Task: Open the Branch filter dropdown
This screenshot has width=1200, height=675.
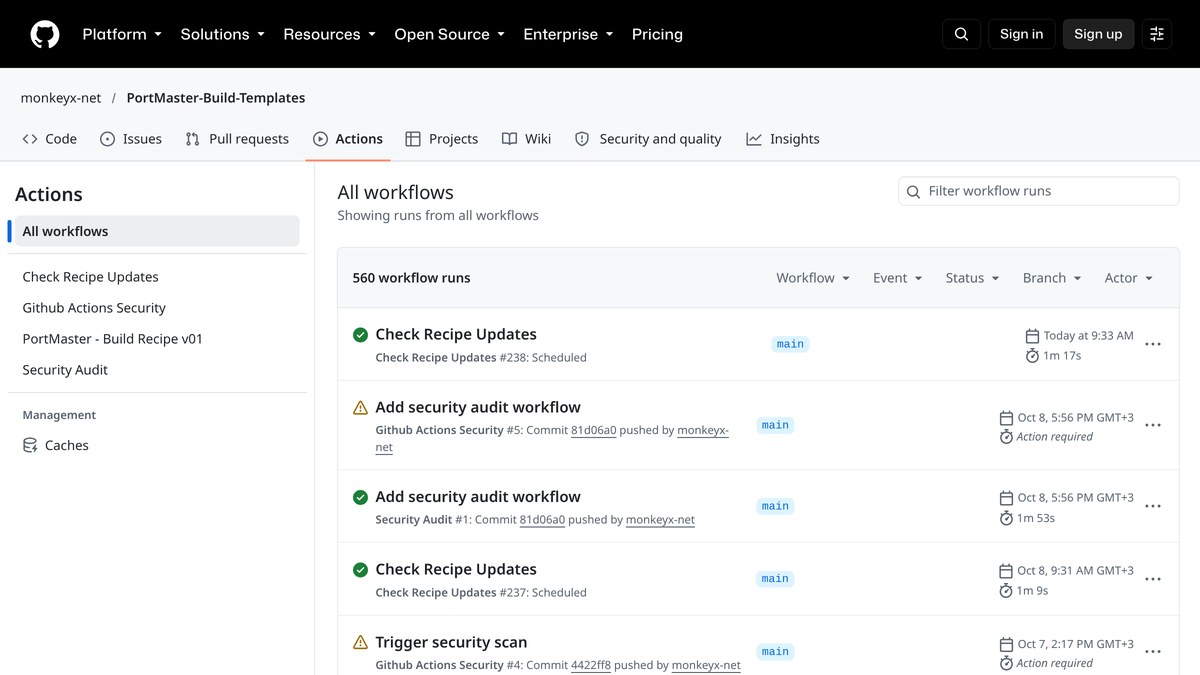Action: tap(1052, 278)
